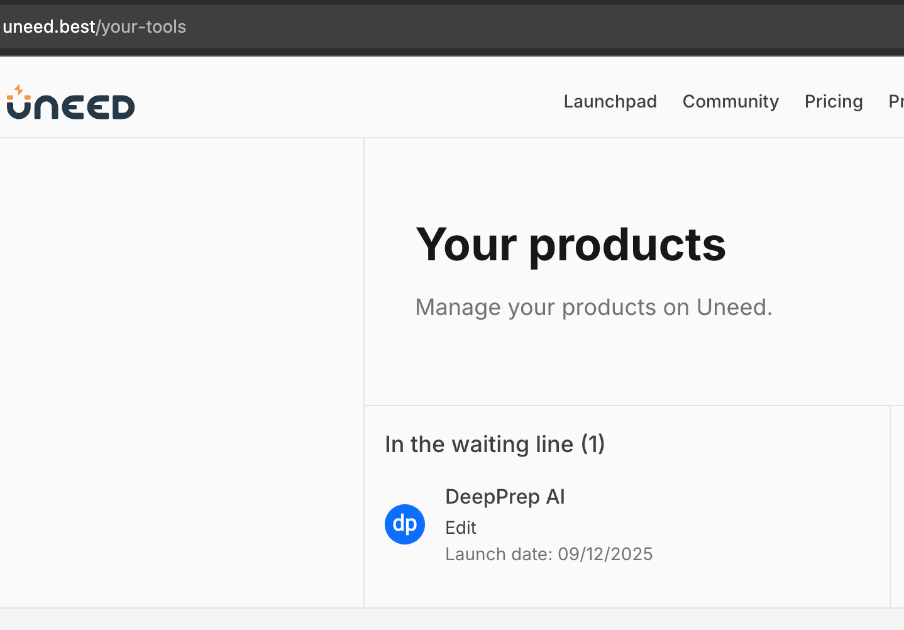Click the '/your-tools' path in the URL

pyautogui.click(x=142, y=27)
